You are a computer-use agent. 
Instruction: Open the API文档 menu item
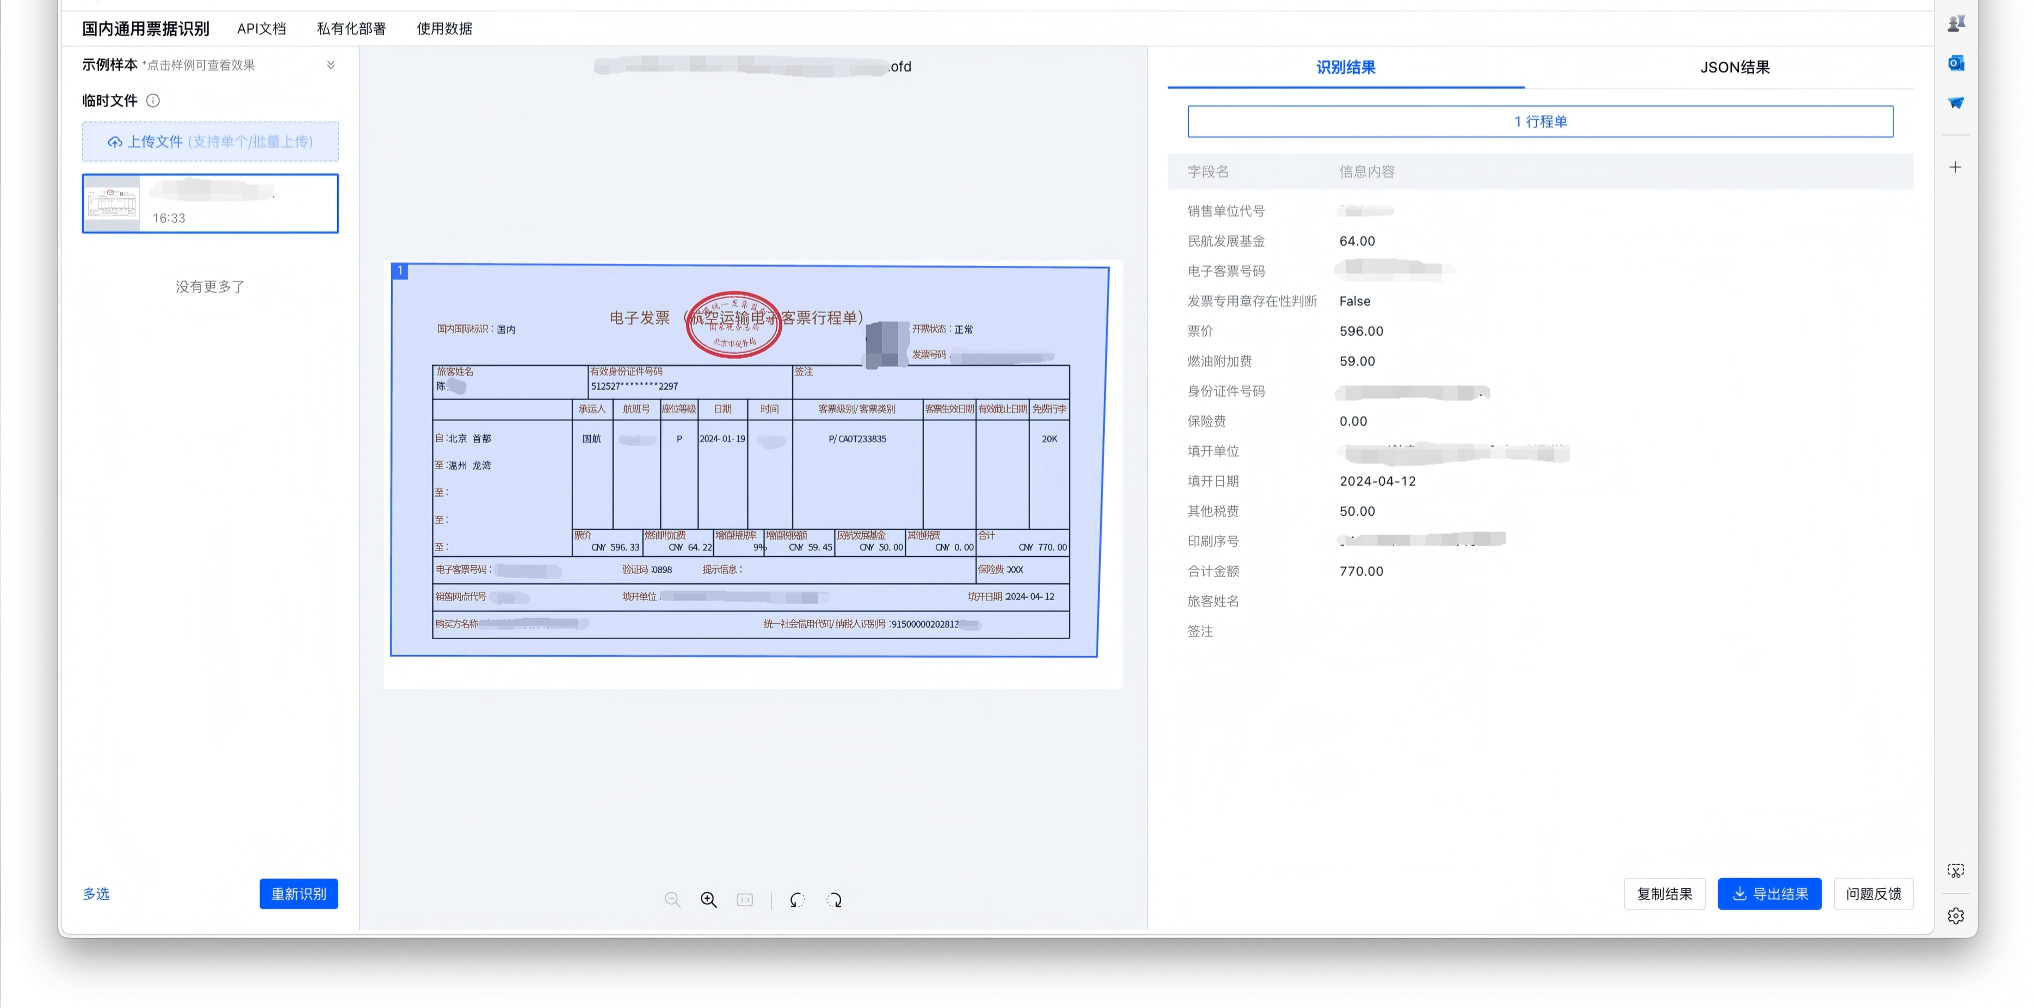click(x=261, y=29)
